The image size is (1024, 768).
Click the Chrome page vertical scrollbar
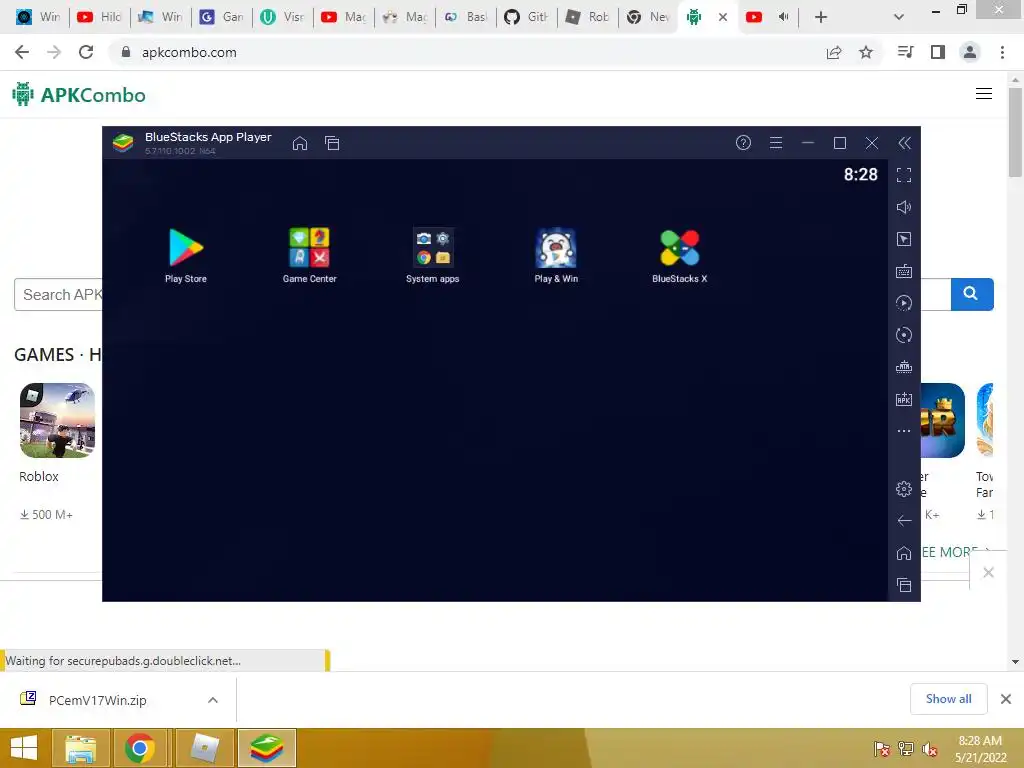coord(1015,133)
